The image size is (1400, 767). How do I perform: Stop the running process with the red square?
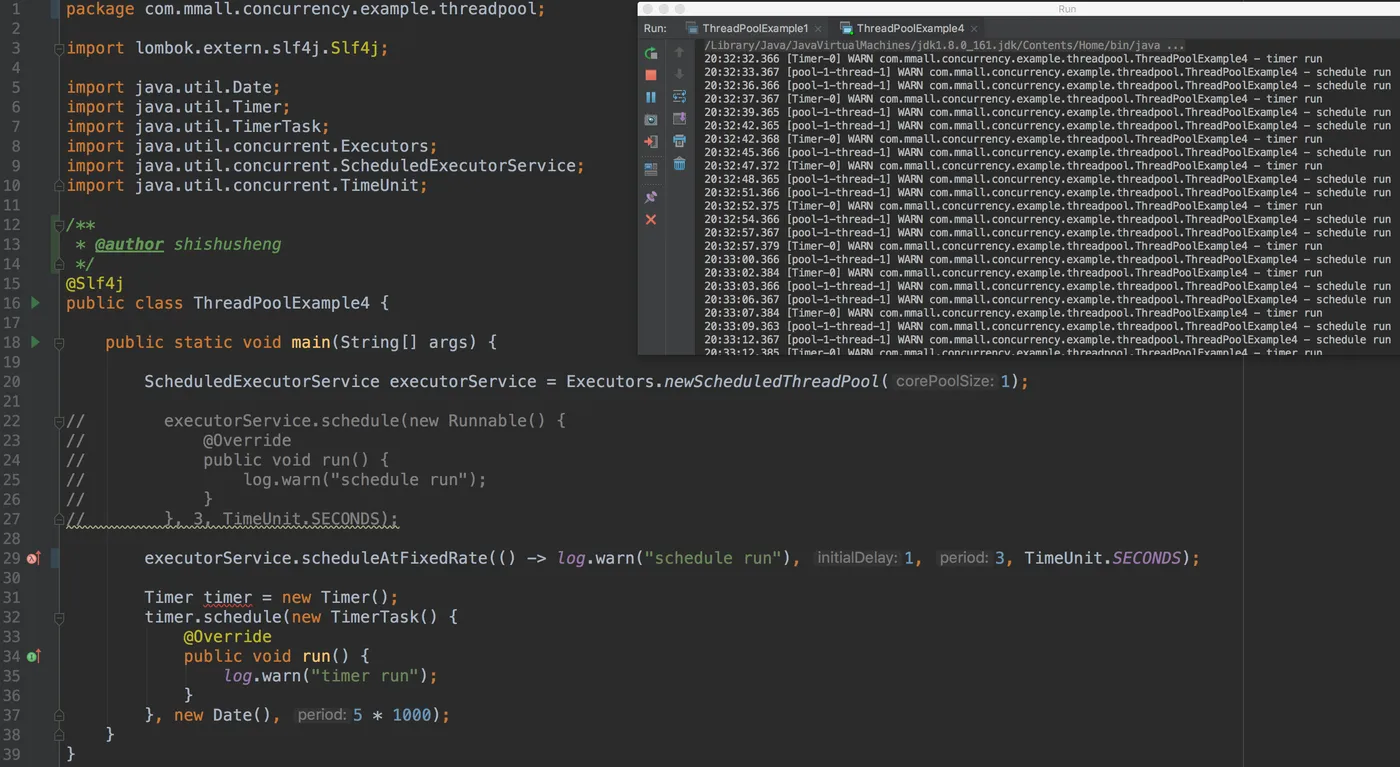coord(651,75)
